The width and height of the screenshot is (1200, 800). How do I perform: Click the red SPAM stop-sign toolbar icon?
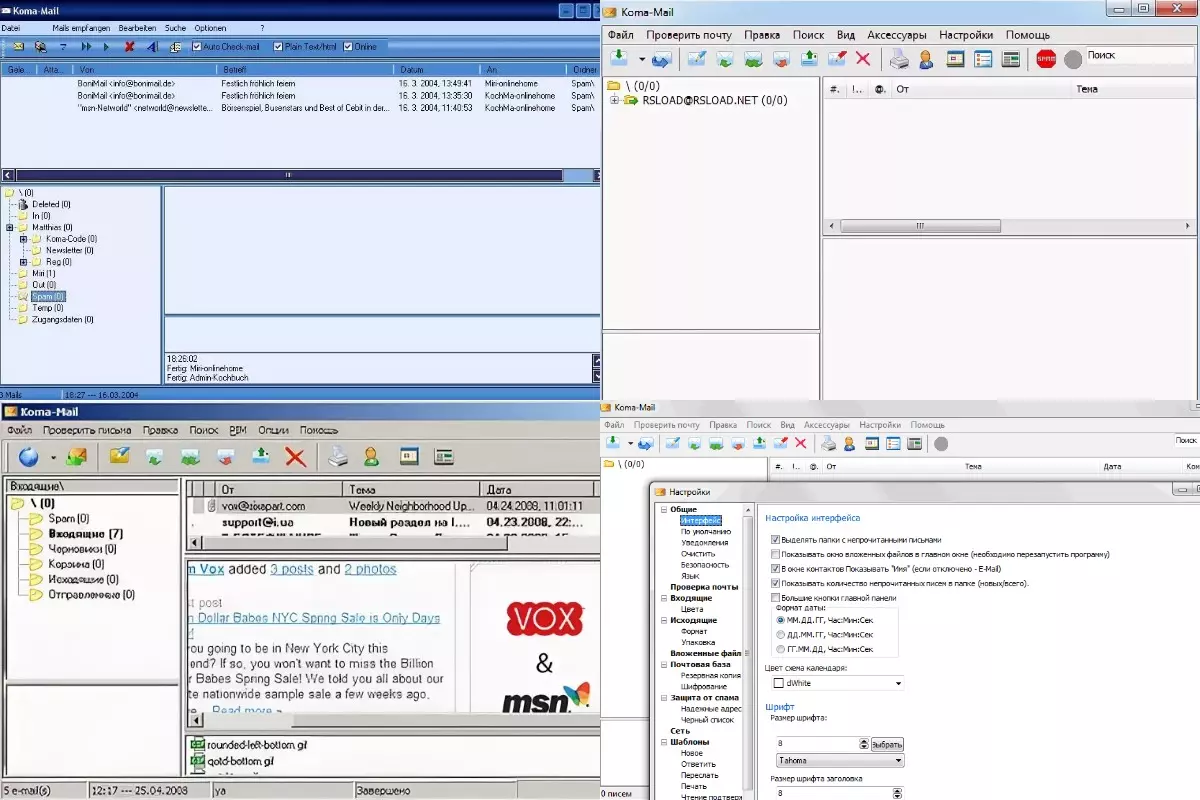click(x=1046, y=60)
